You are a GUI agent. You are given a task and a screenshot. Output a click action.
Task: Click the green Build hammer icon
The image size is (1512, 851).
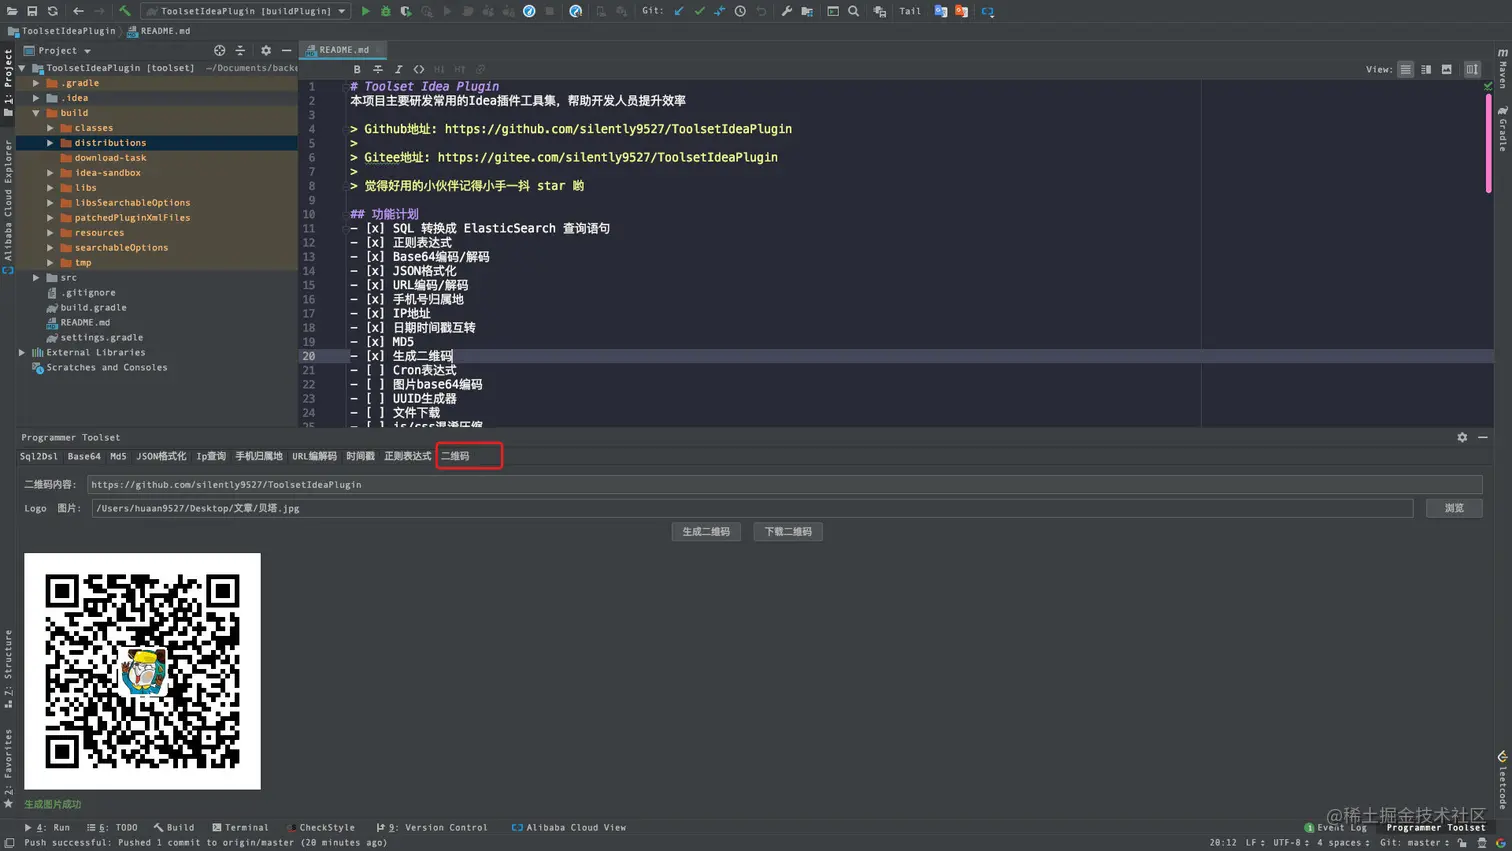[x=125, y=11]
